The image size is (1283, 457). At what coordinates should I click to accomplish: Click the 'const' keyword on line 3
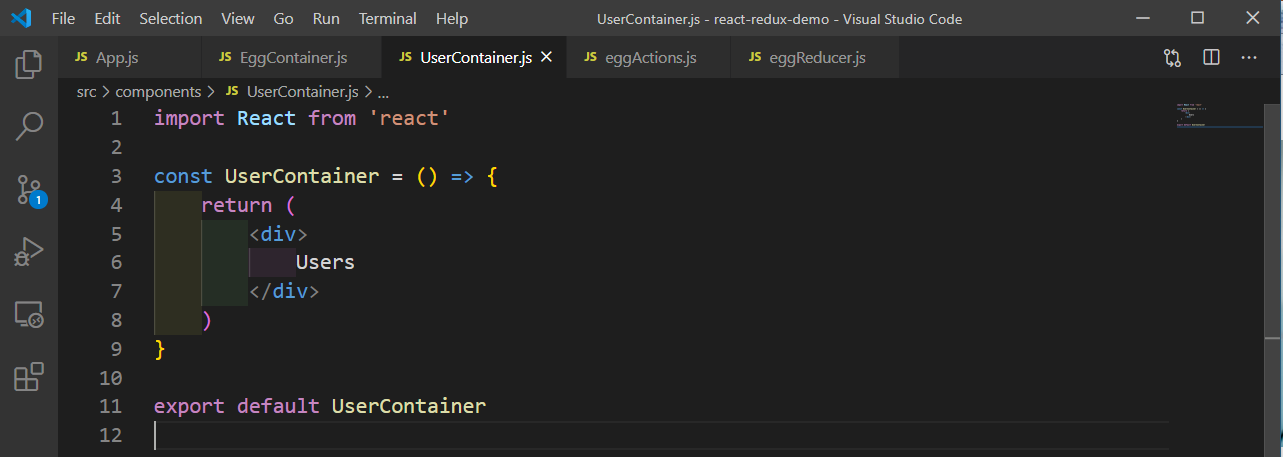183,176
